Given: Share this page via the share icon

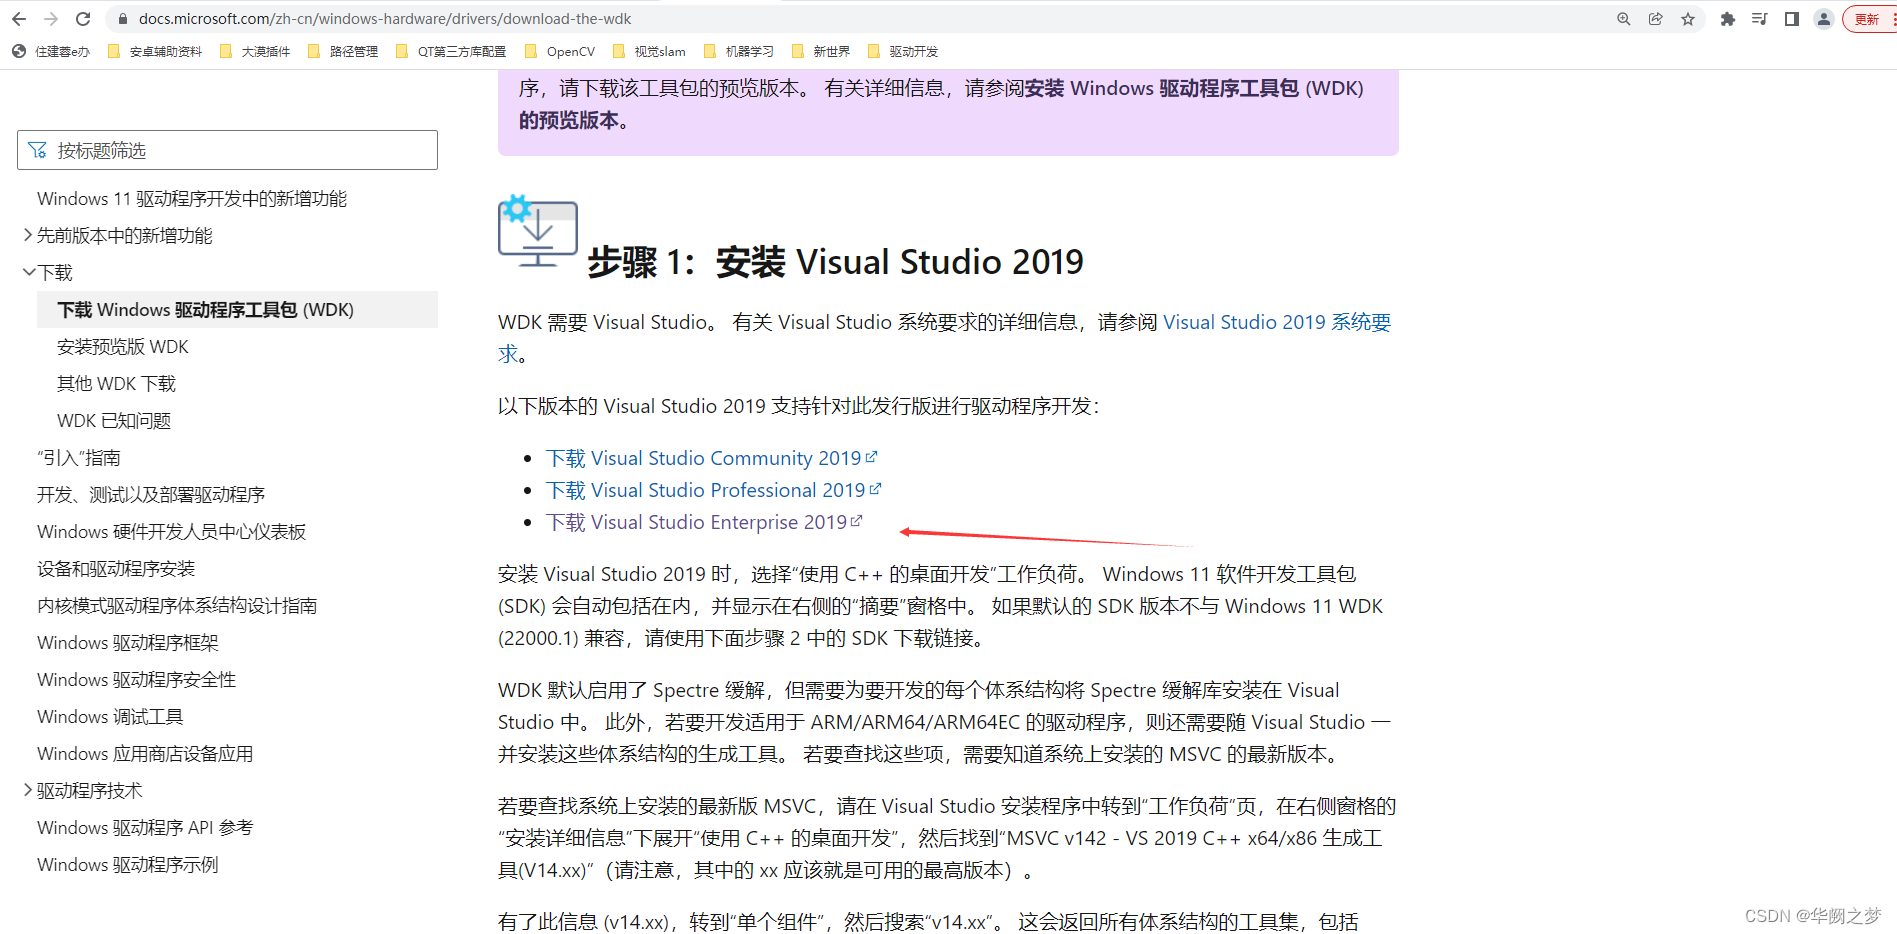Looking at the screenshot, I should tap(1656, 19).
